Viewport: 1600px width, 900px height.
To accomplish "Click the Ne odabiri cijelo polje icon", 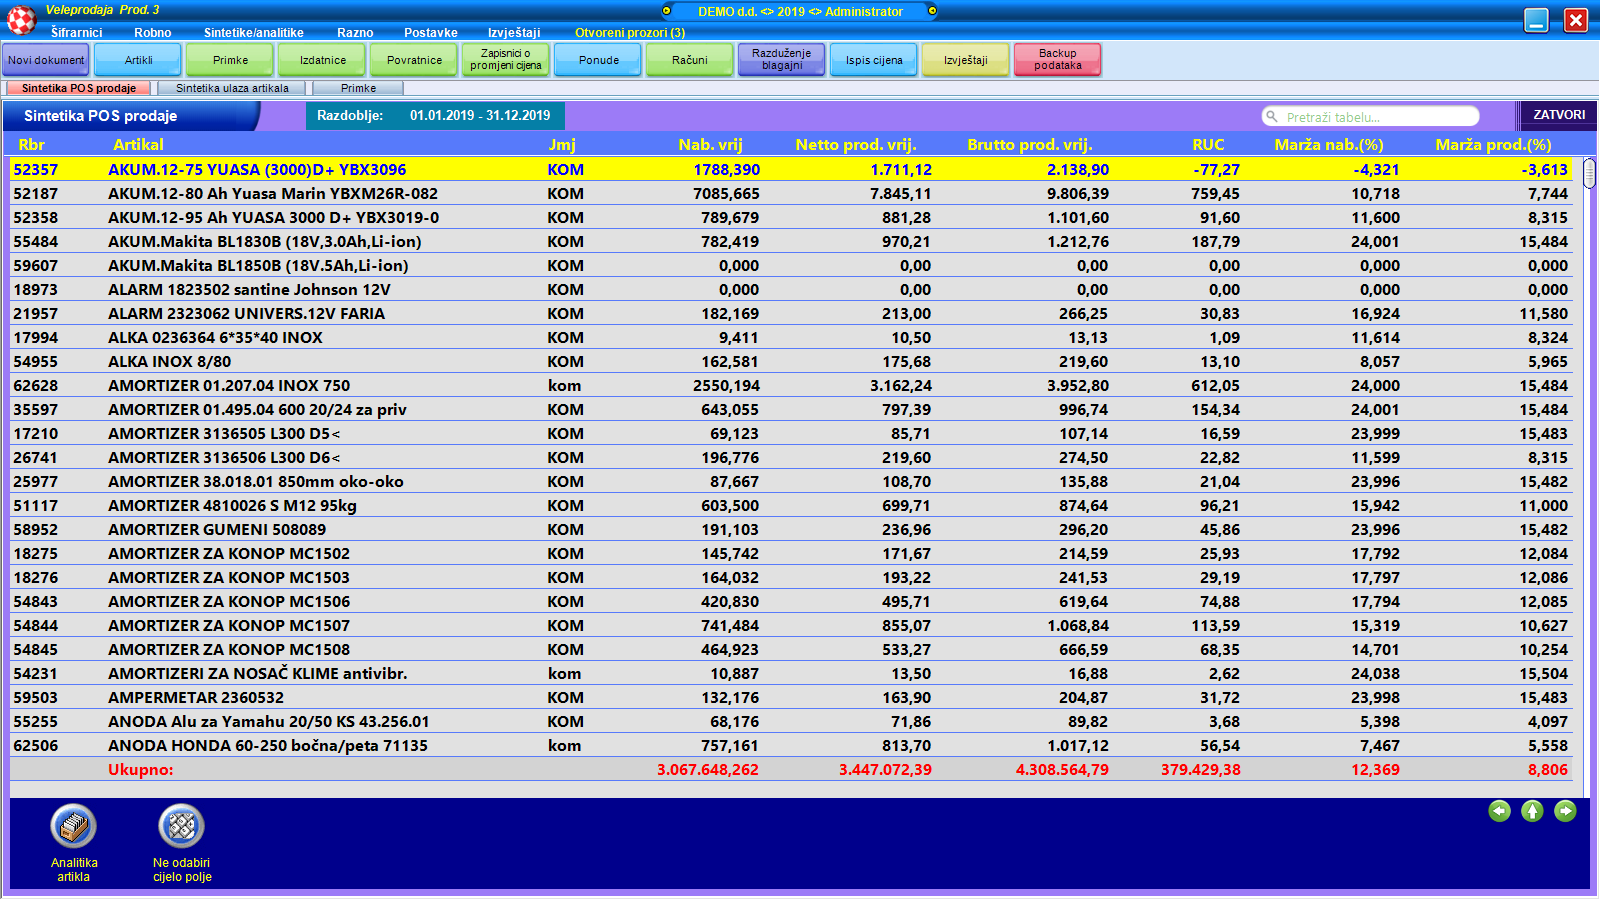I will click(181, 826).
